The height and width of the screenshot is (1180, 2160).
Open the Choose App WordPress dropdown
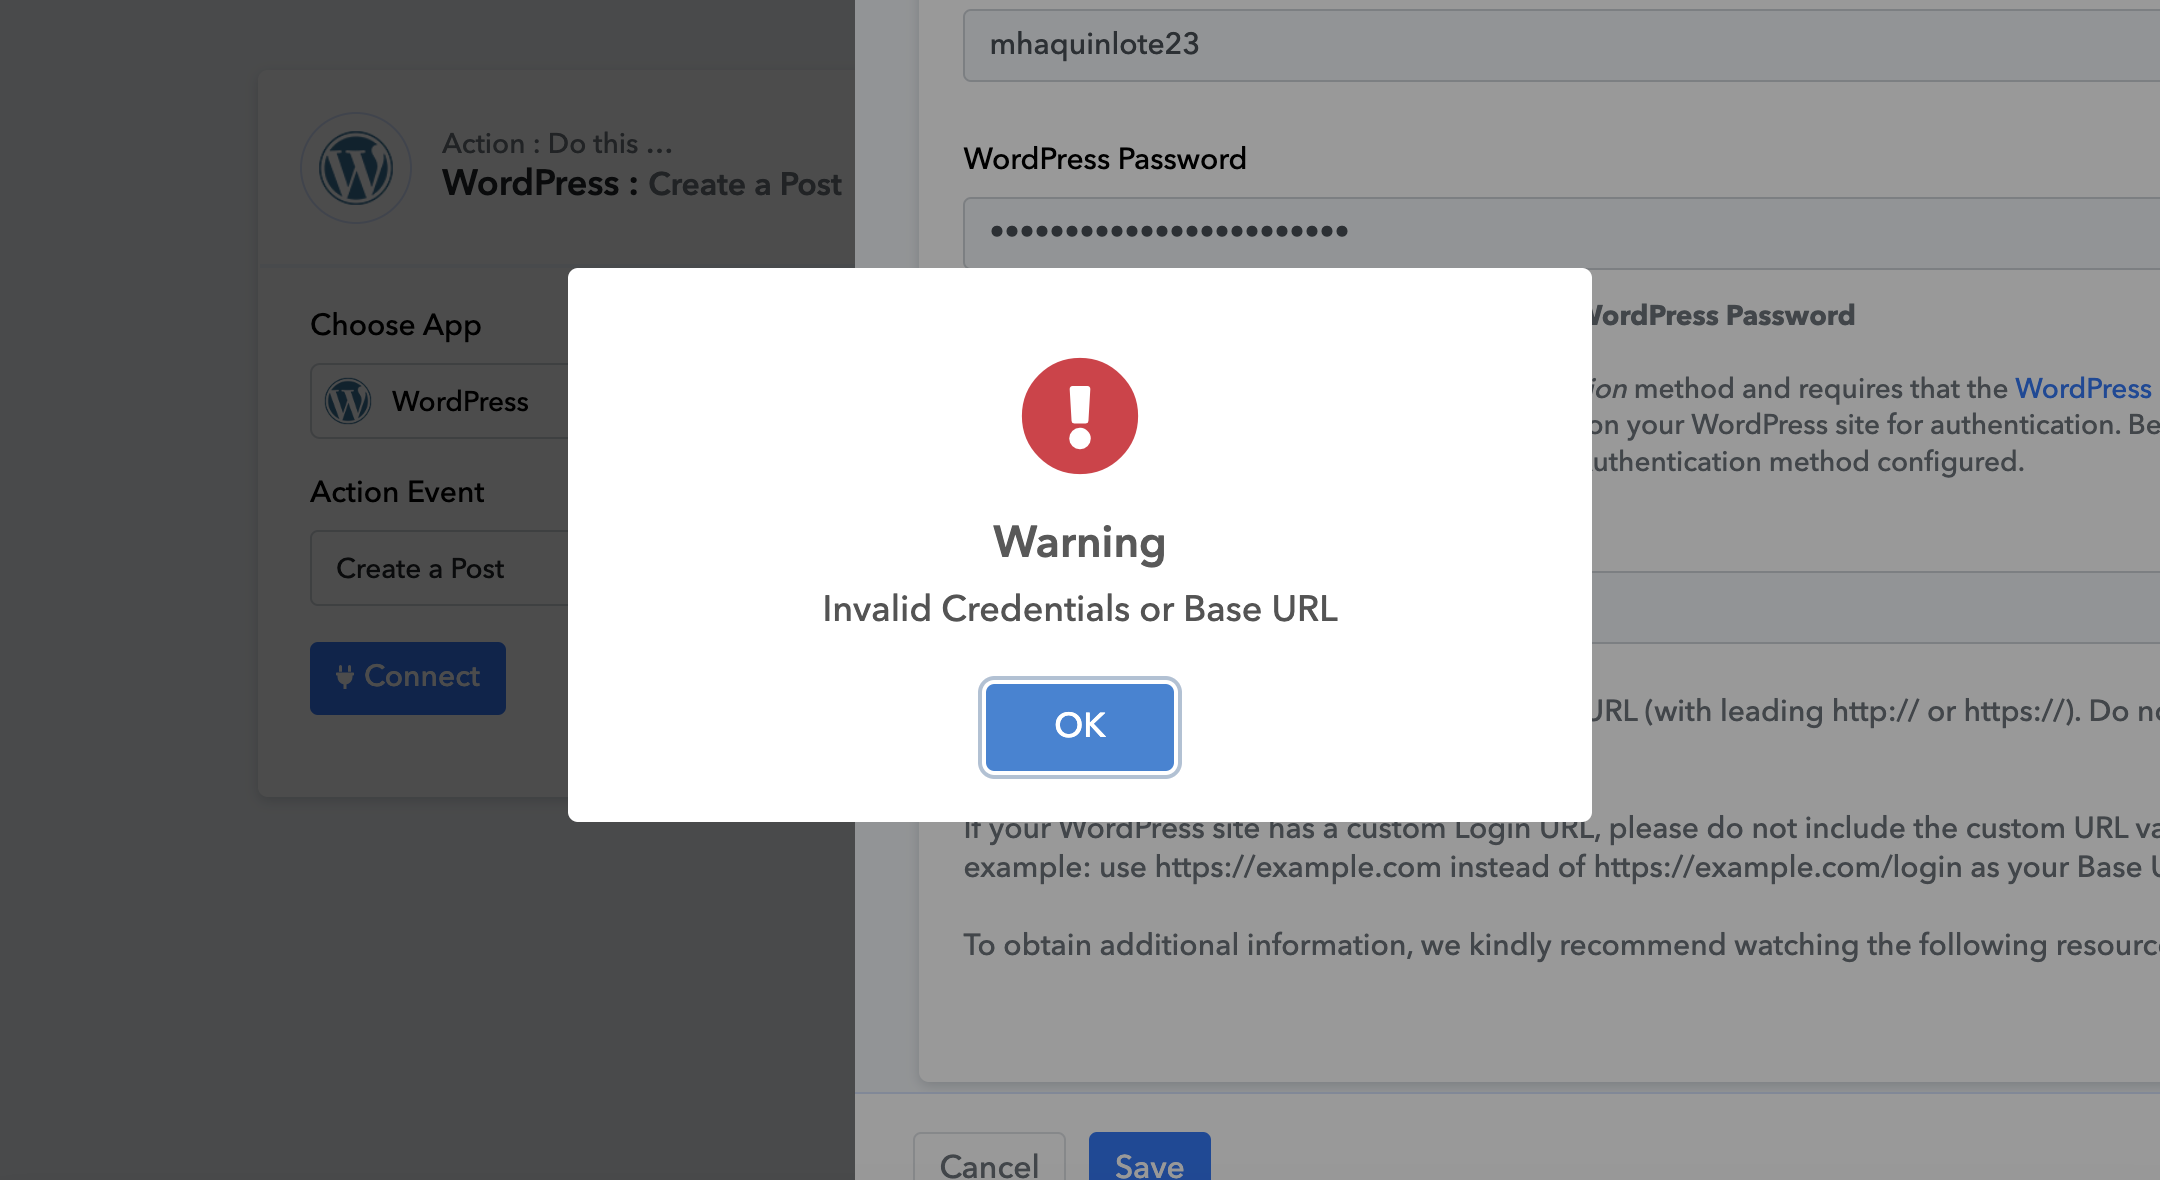tap(440, 401)
